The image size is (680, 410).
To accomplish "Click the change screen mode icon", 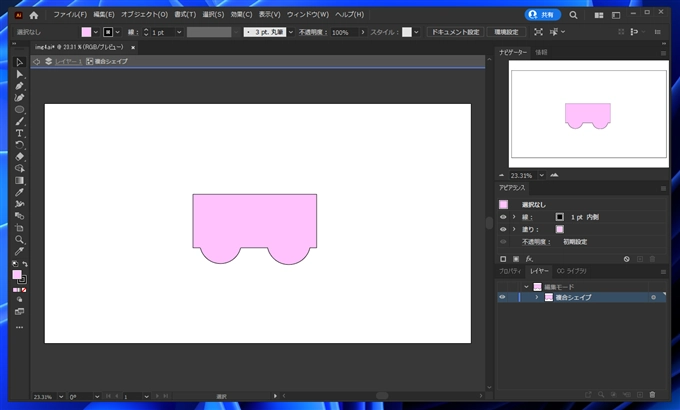I will (x=19, y=312).
